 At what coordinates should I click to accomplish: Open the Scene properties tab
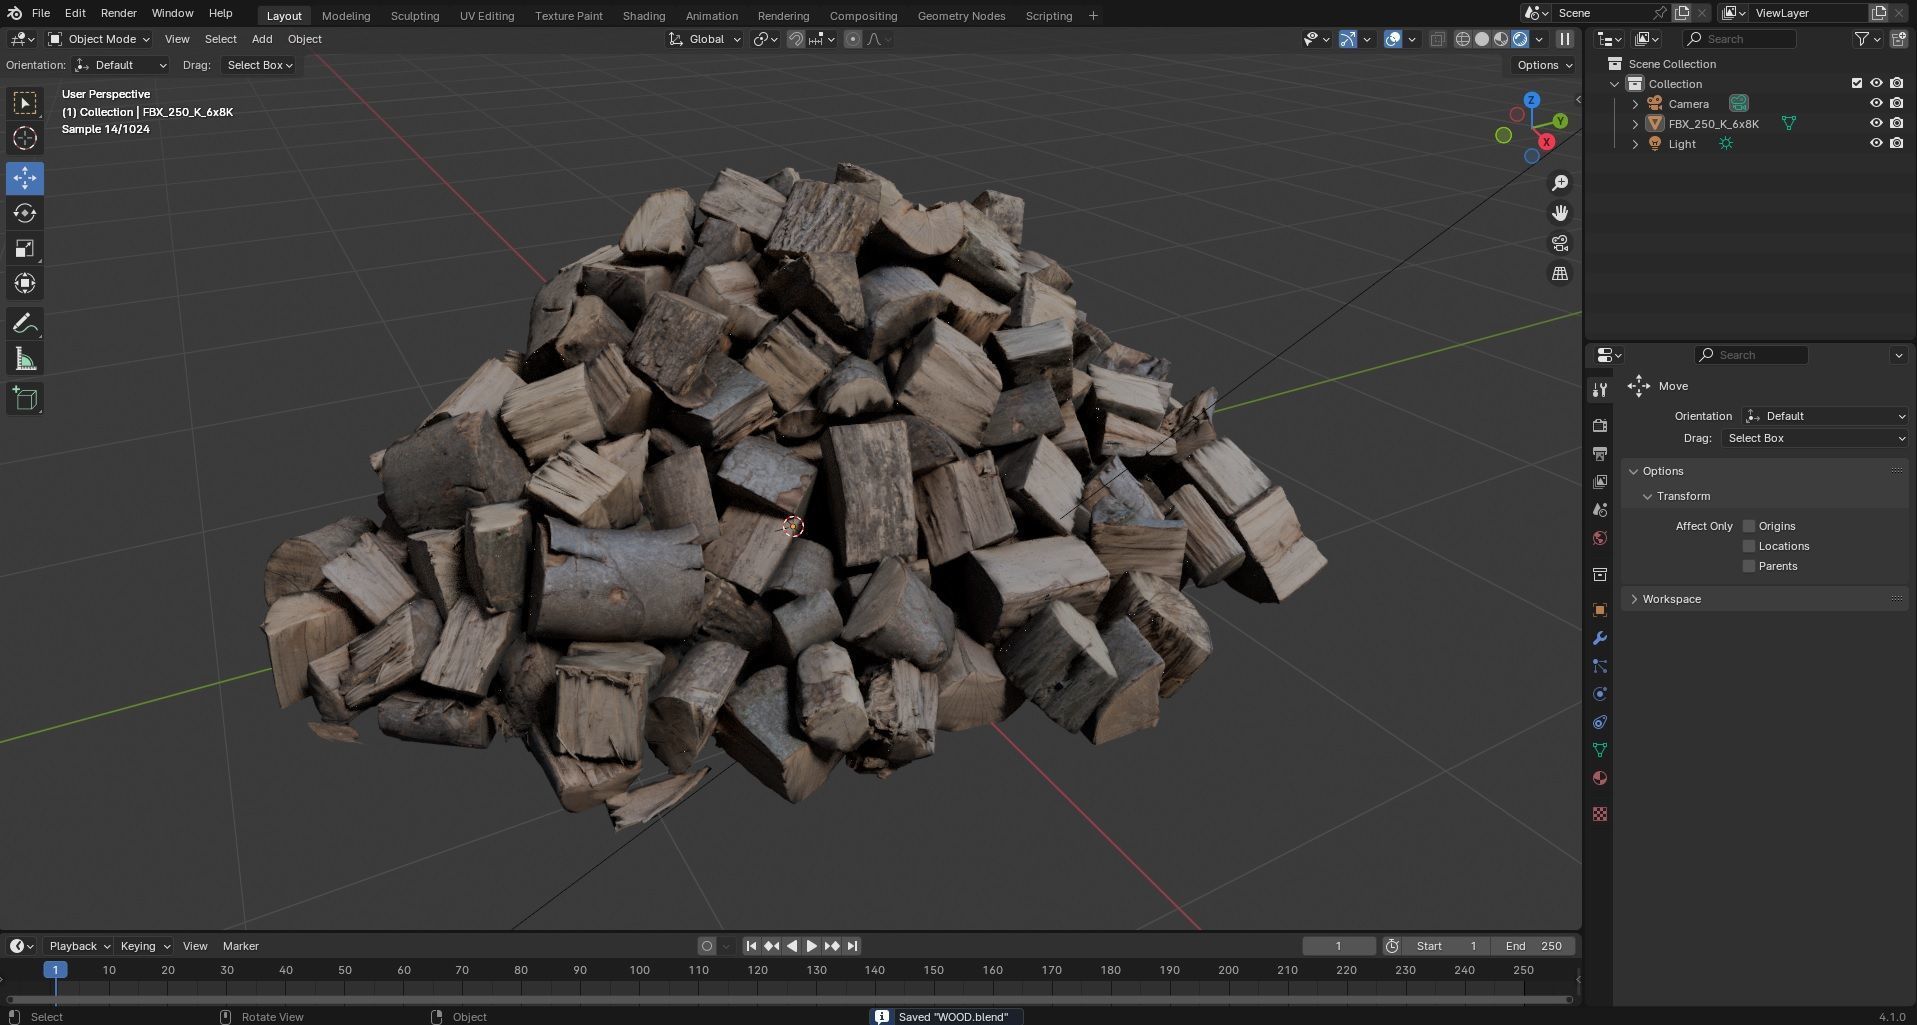pyautogui.click(x=1599, y=509)
